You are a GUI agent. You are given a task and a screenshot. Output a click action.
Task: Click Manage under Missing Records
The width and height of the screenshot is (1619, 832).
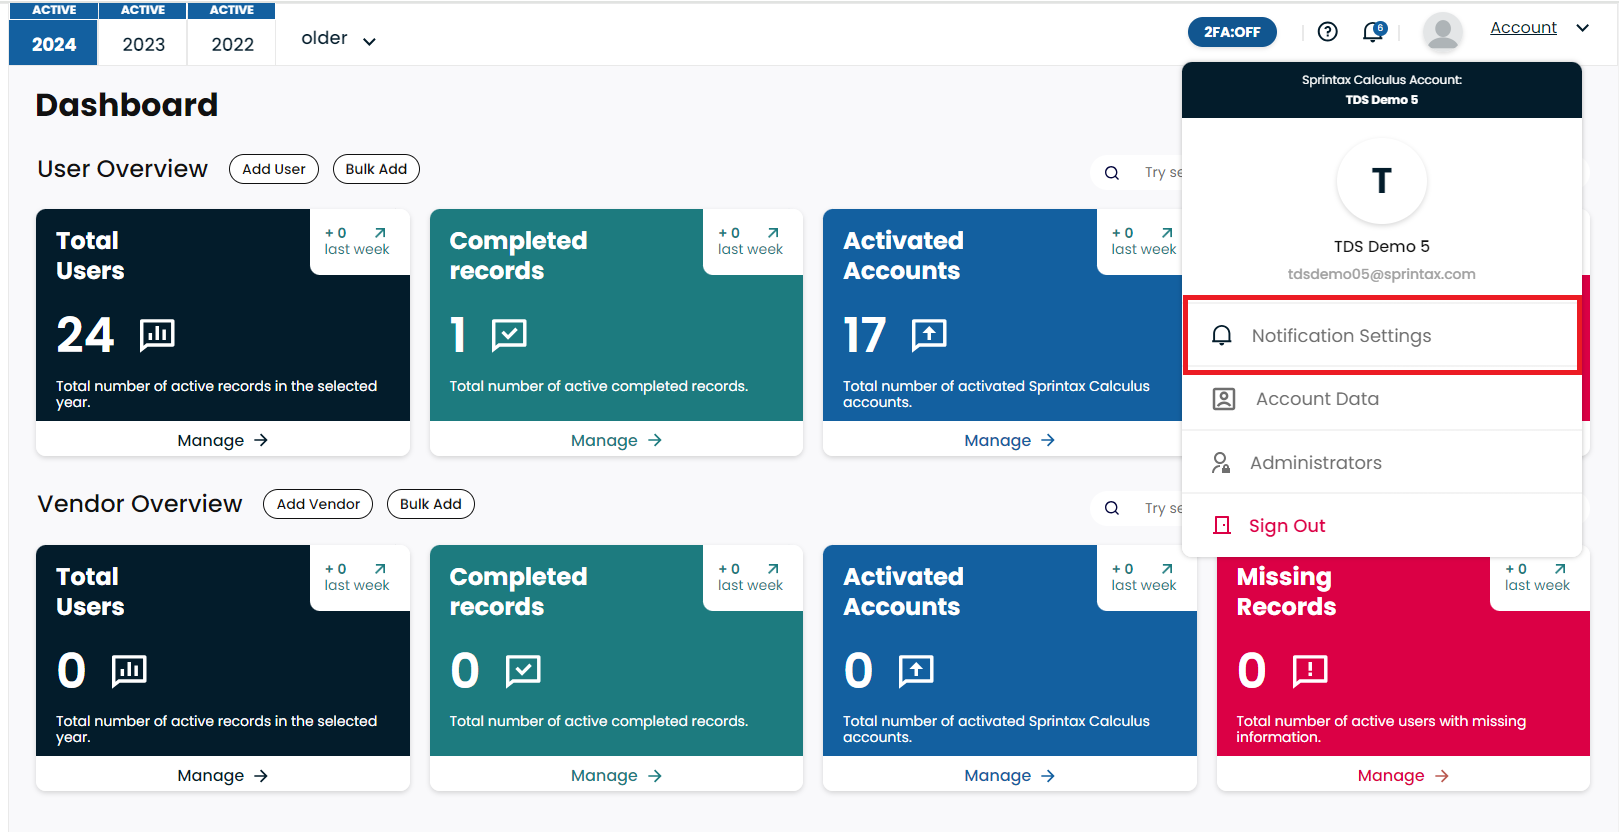pos(1403,776)
